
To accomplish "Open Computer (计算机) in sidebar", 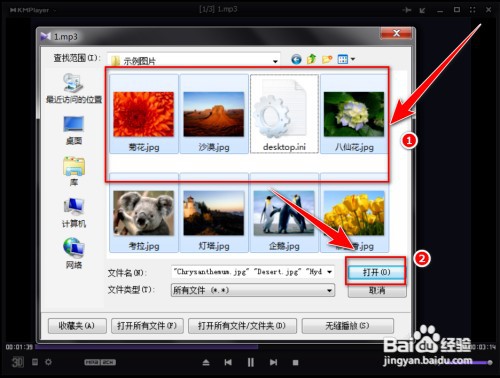I will click(74, 212).
